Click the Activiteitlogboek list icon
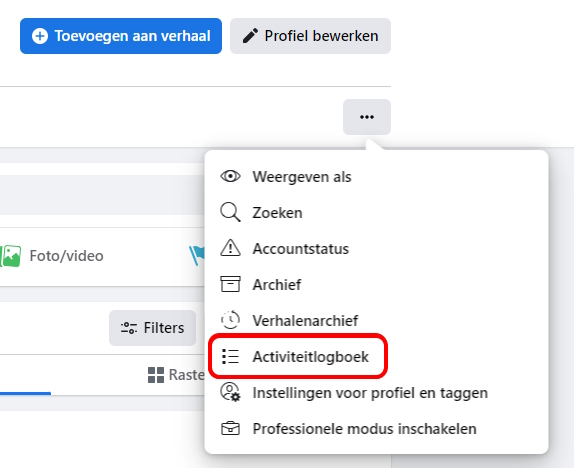This screenshot has height=468, width=574. (x=230, y=356)
